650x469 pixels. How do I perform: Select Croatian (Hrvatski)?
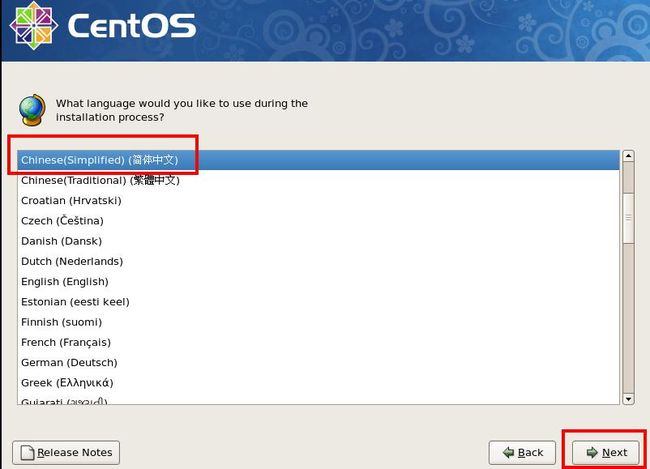tap(318, 201)
